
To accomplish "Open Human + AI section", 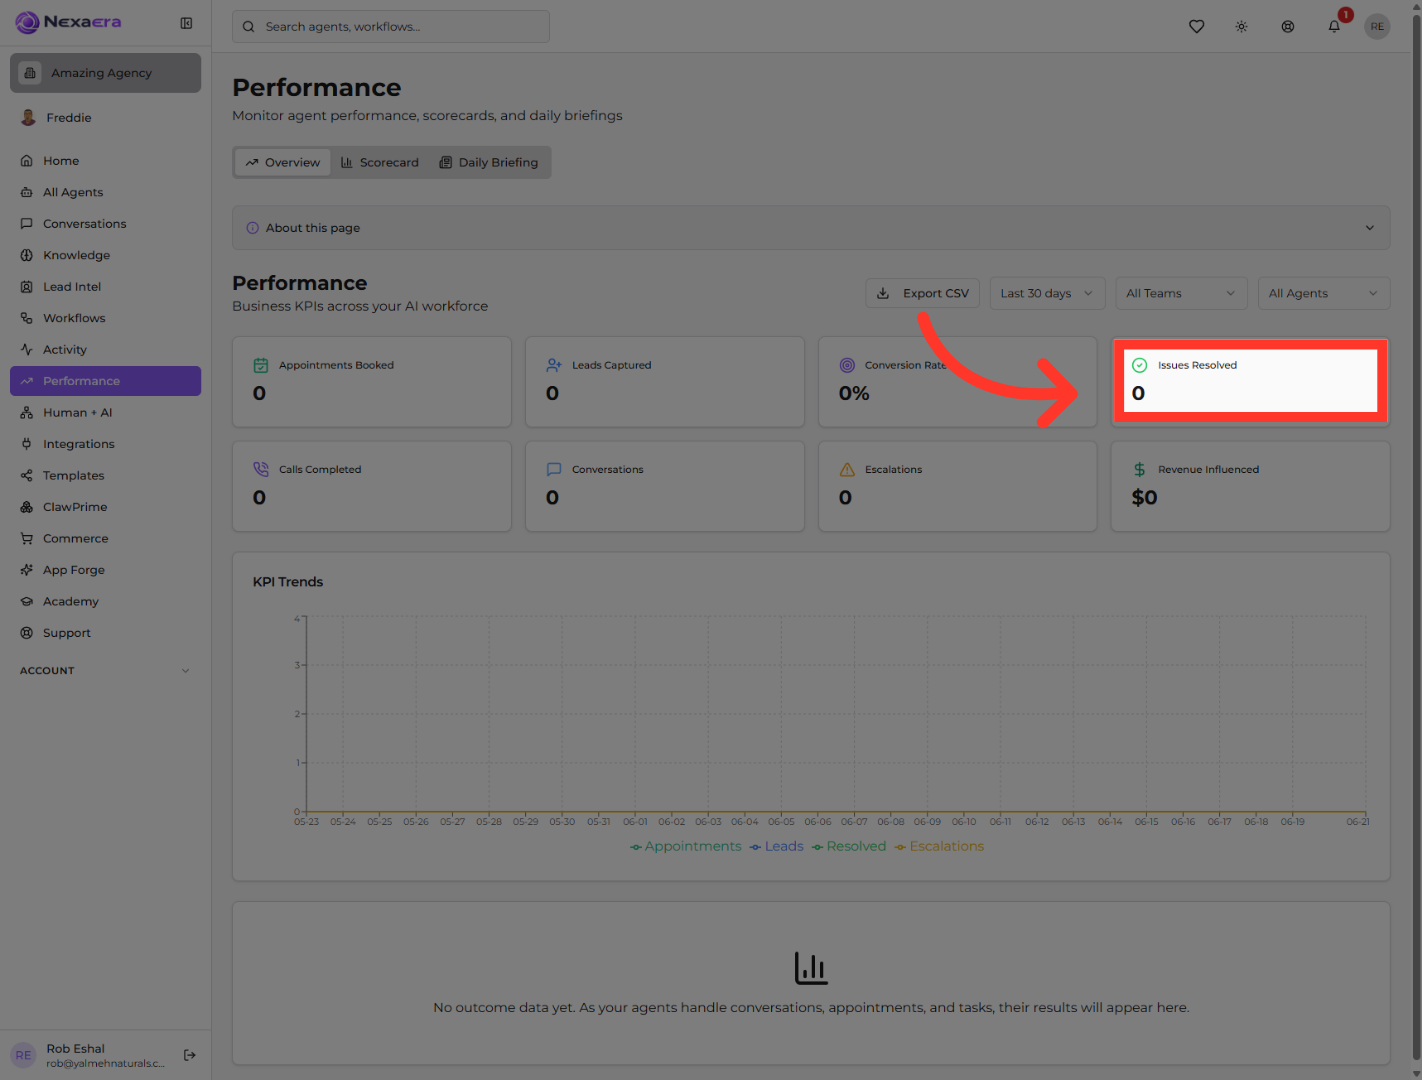I will [105, 413].
